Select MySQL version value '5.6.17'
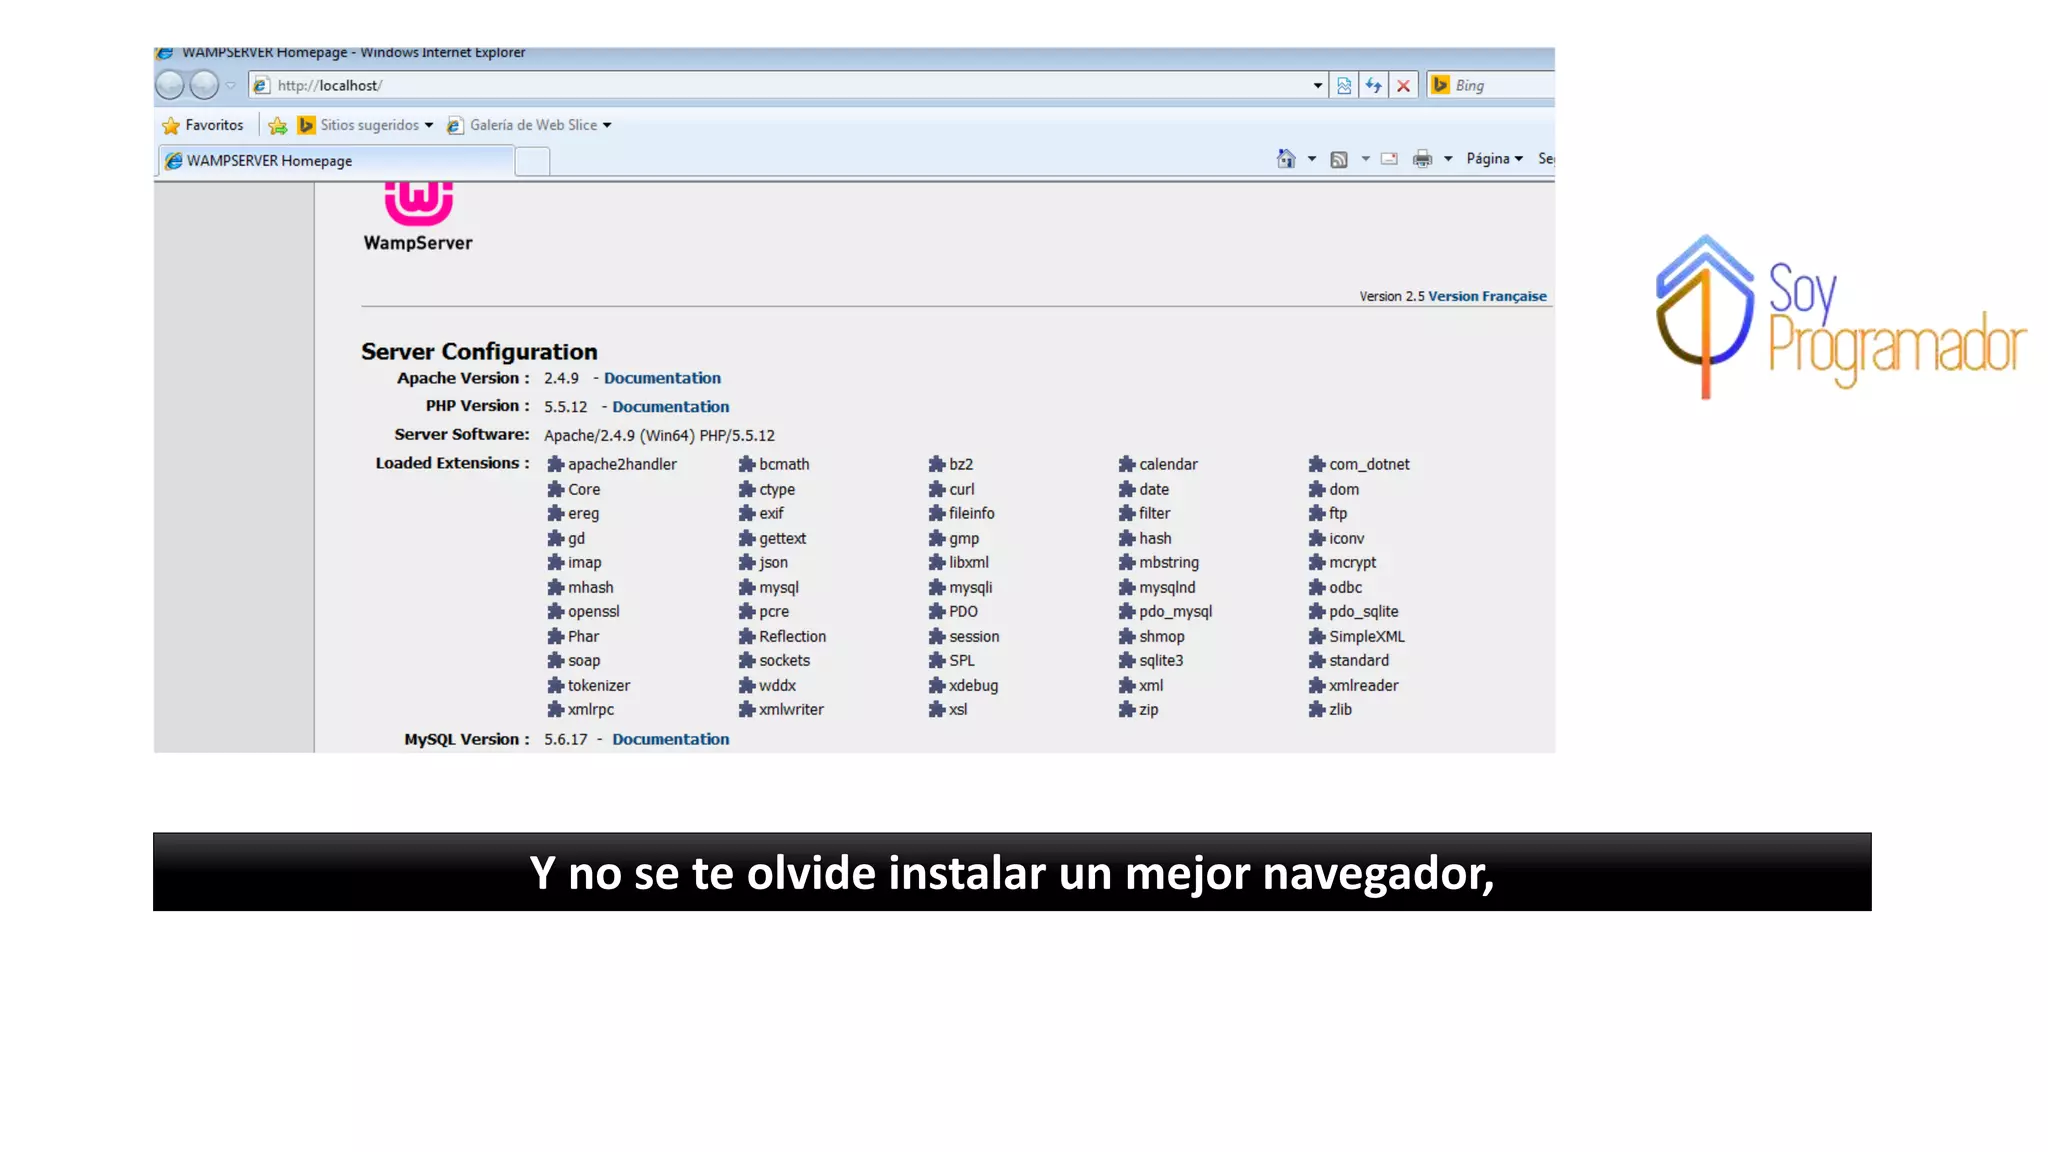2048x1152 pixels. point(565,739)
